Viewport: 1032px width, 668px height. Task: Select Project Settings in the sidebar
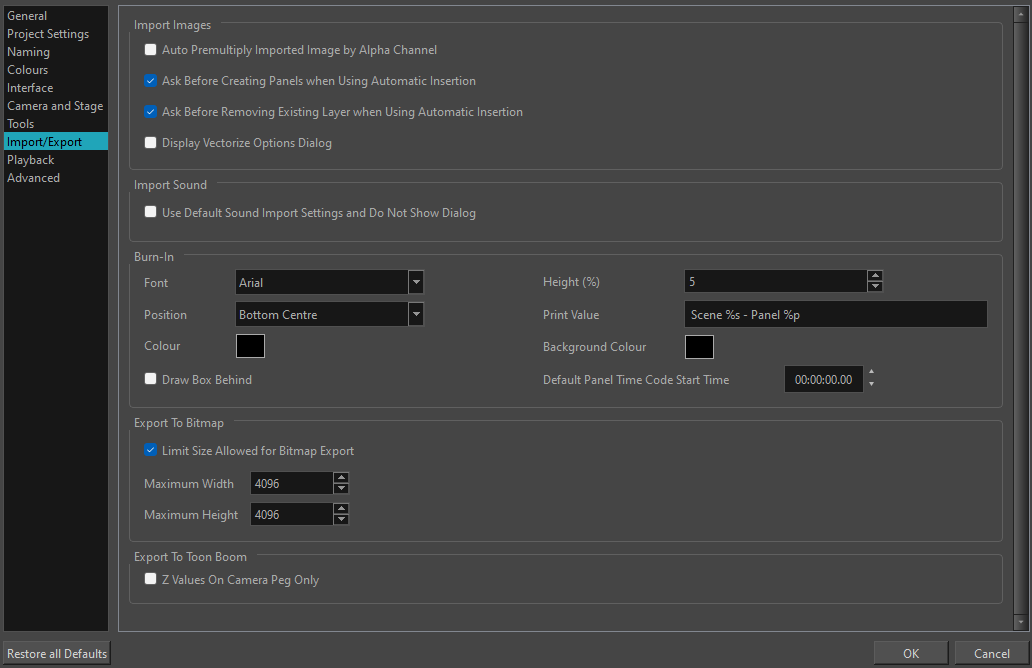(56, 34)
